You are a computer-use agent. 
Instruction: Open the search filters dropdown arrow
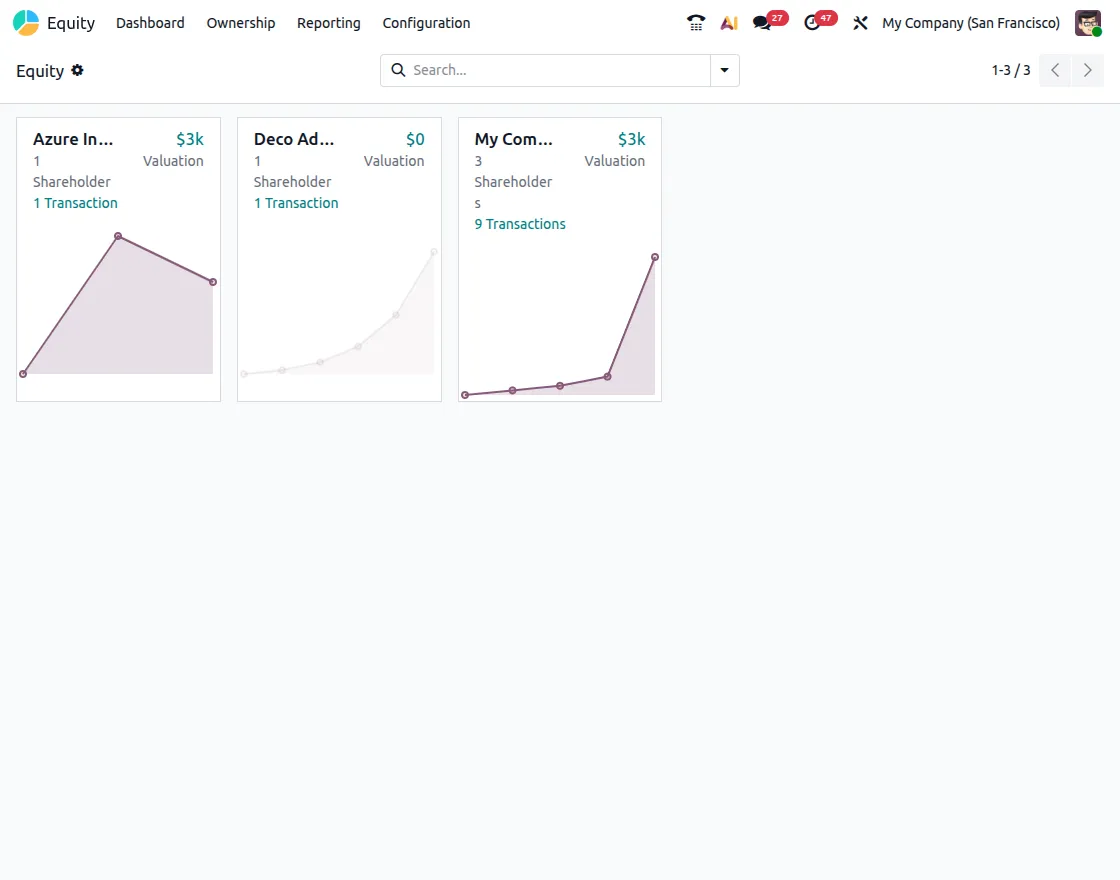(724, 70)
